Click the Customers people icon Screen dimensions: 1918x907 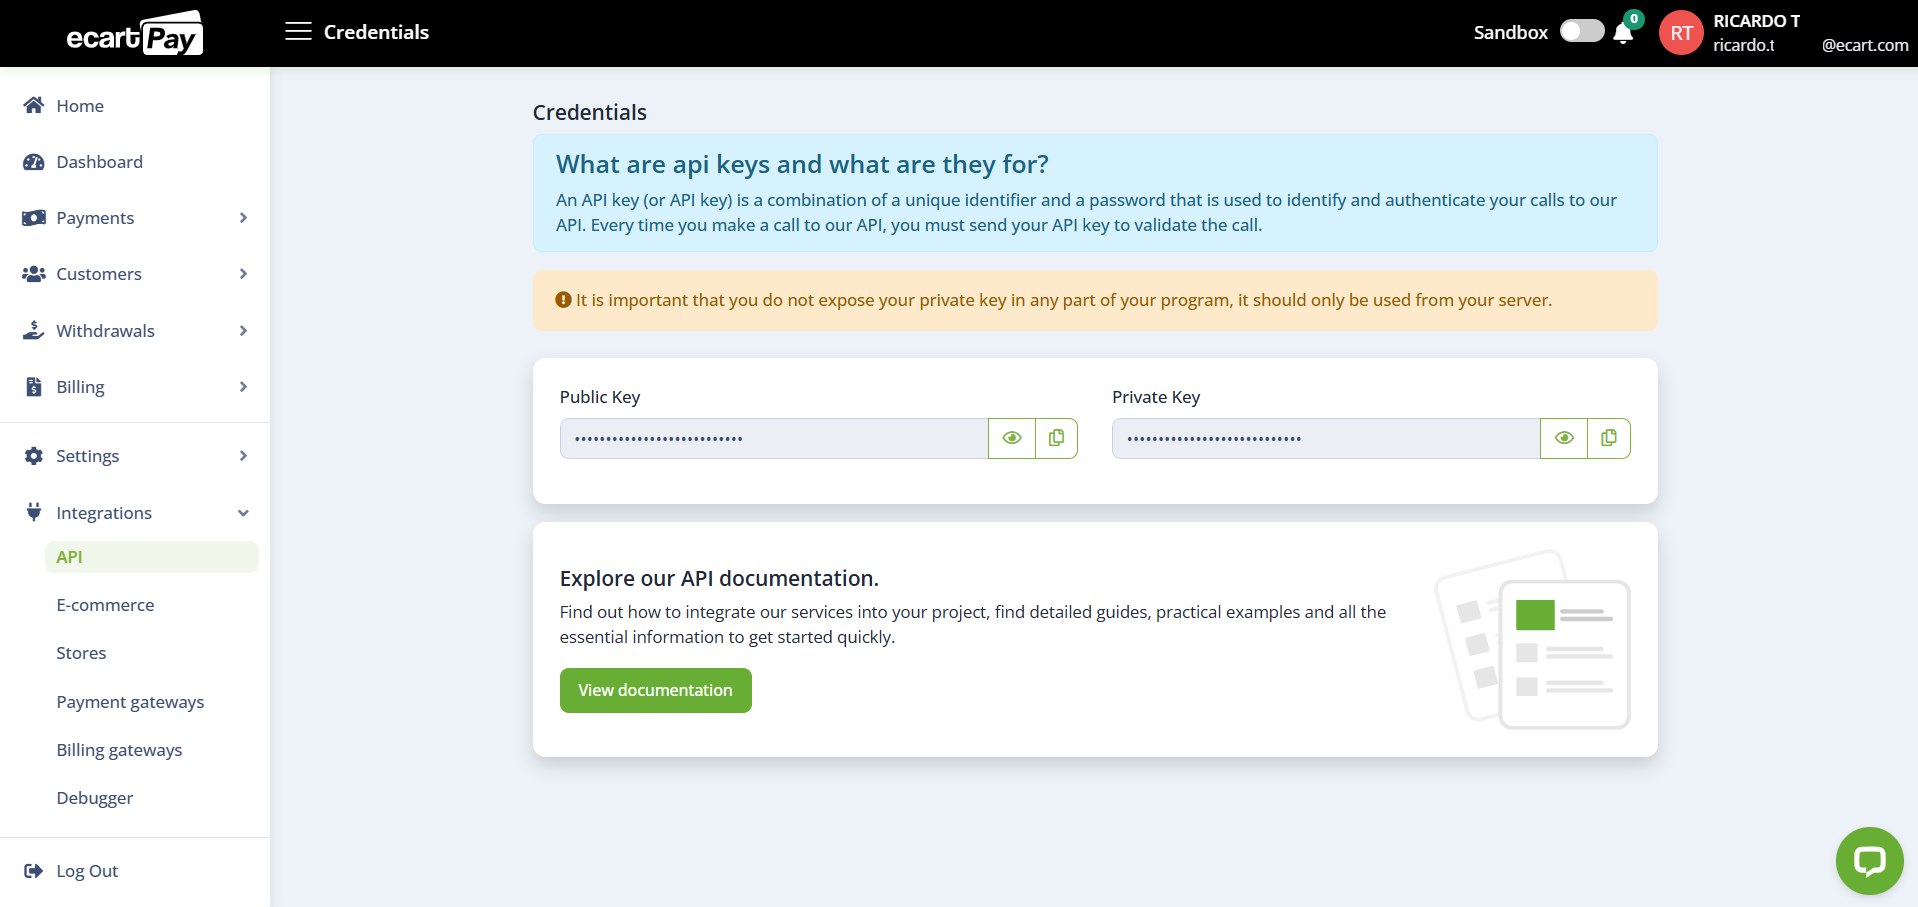(x=33, y=273)
